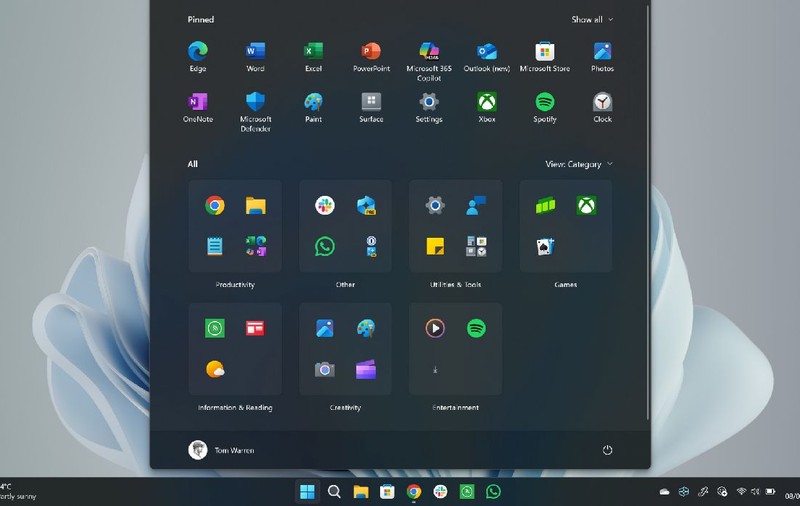Click the power button
This screenshot has width=800, height=506.
point(607,450)
